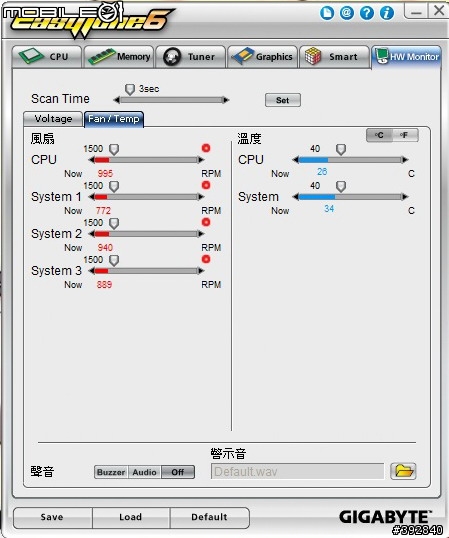Increase CPU temperature threshold right arrow
This screenshot has height=538, width=449.
[x=405, y=160]
